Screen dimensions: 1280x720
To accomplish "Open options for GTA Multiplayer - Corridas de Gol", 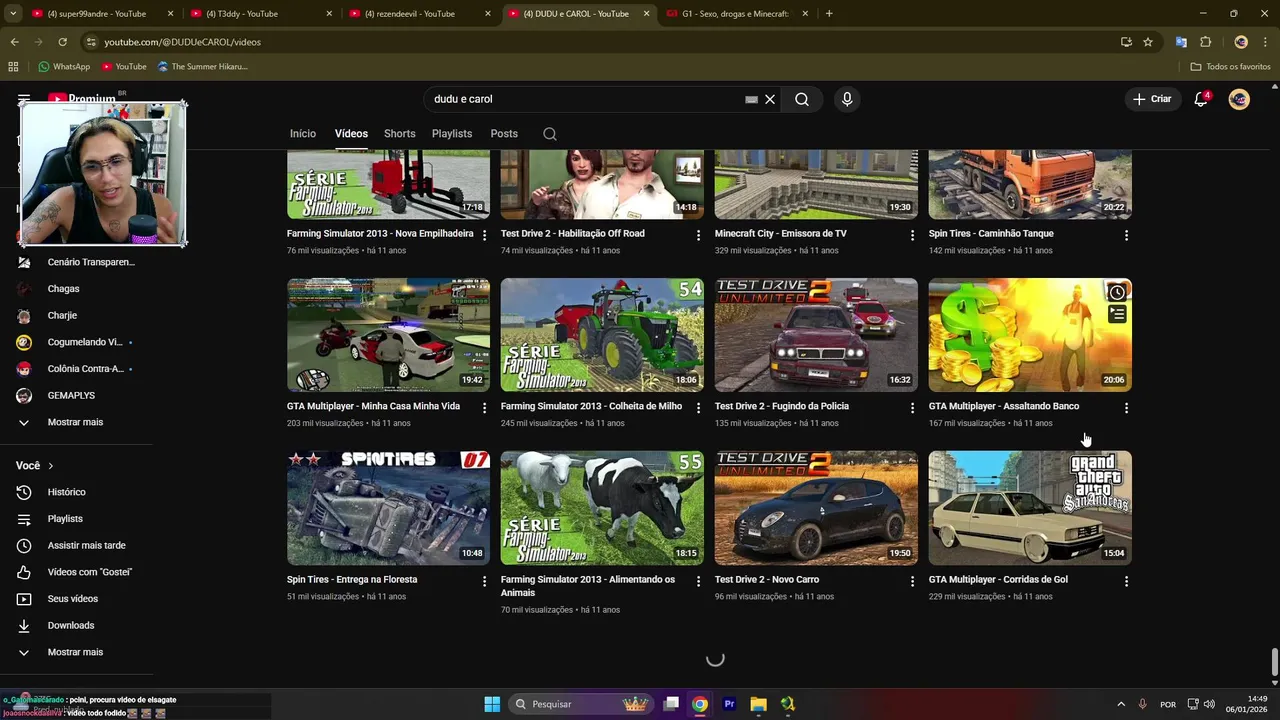I will [1126, 581].
